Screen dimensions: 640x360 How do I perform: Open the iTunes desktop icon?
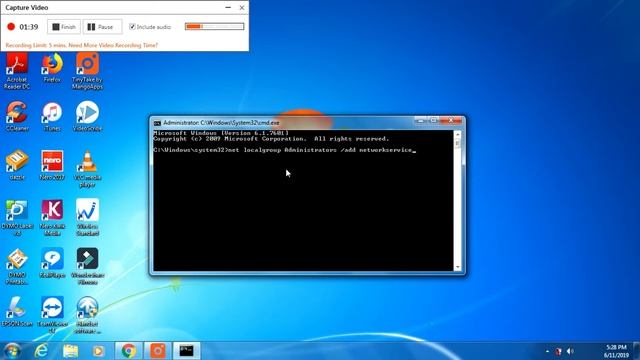click(x=52, y=116)
